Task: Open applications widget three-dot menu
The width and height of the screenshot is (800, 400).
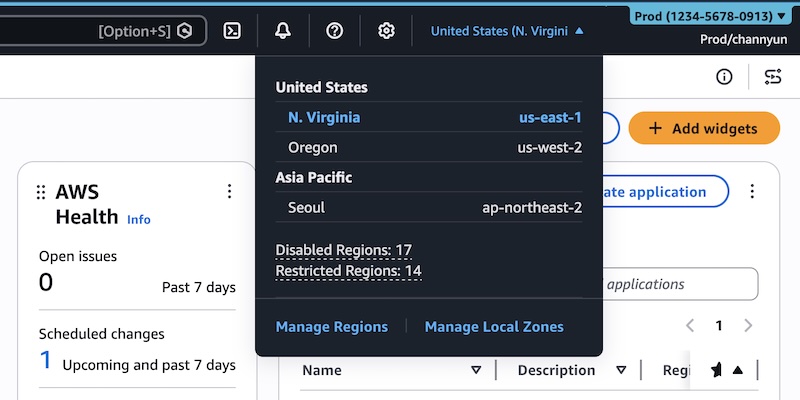Action: pos(752,191)
